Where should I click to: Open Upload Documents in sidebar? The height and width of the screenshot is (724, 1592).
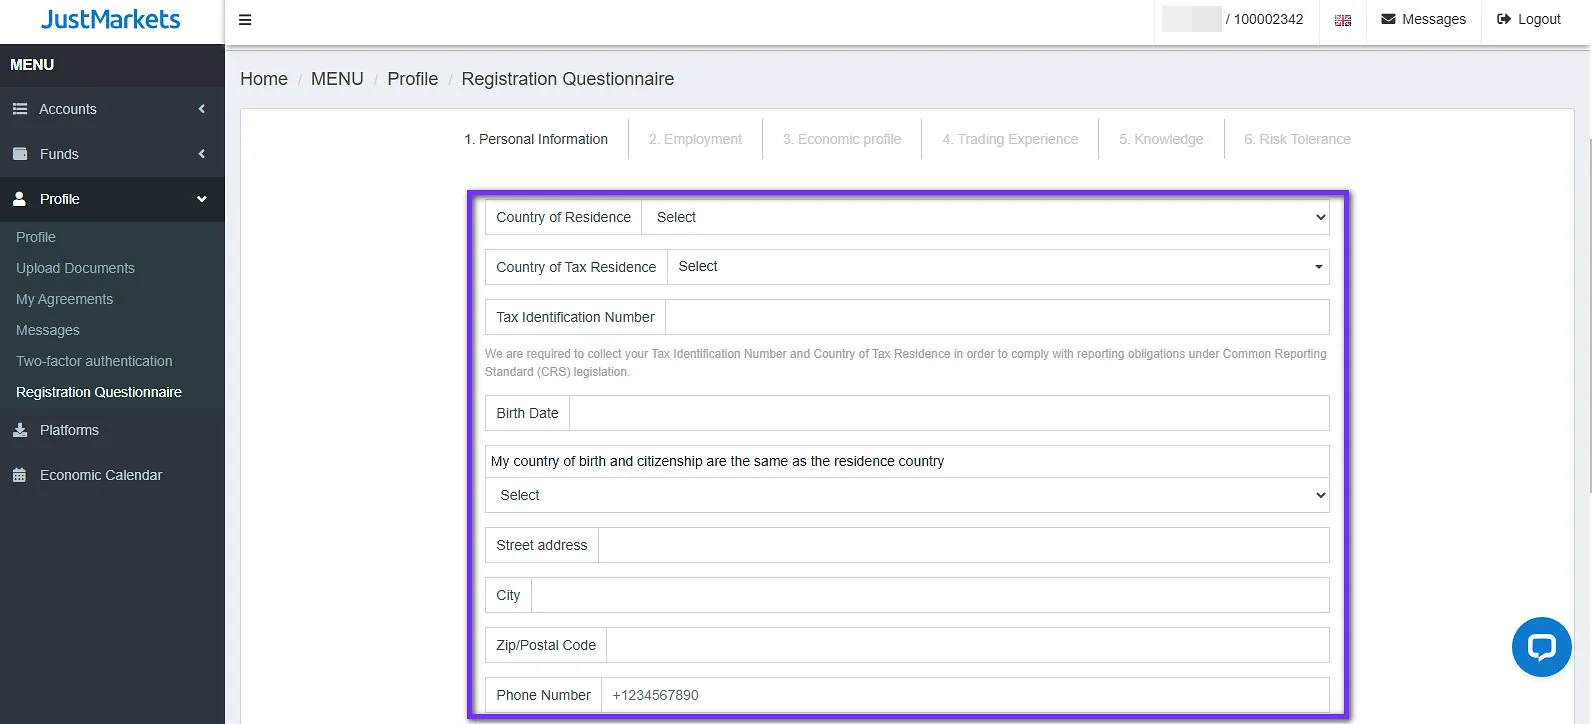tap(75, 268)
